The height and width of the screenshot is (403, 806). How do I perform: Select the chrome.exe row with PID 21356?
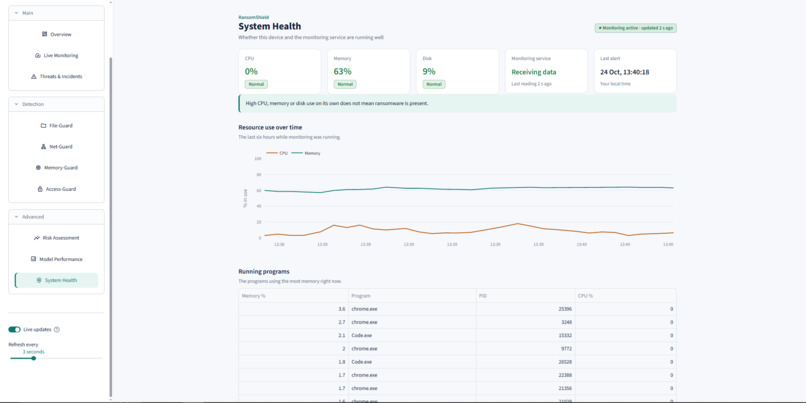point(457,388)
